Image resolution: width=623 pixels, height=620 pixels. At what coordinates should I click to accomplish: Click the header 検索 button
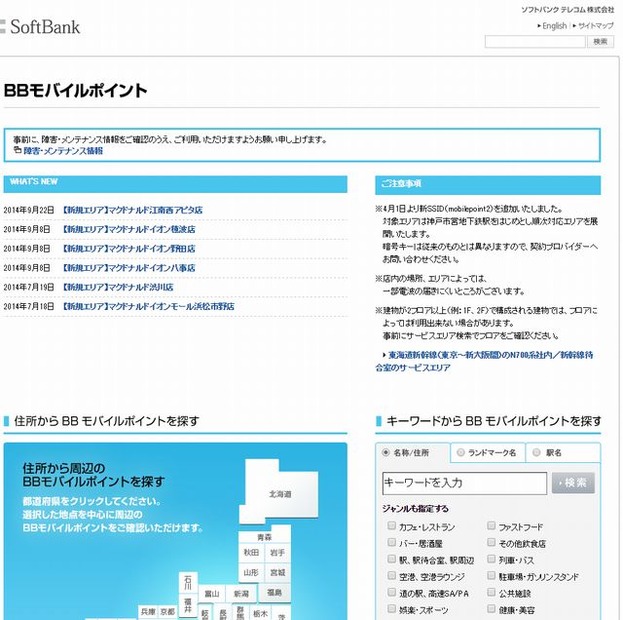[x=600, y=41]
